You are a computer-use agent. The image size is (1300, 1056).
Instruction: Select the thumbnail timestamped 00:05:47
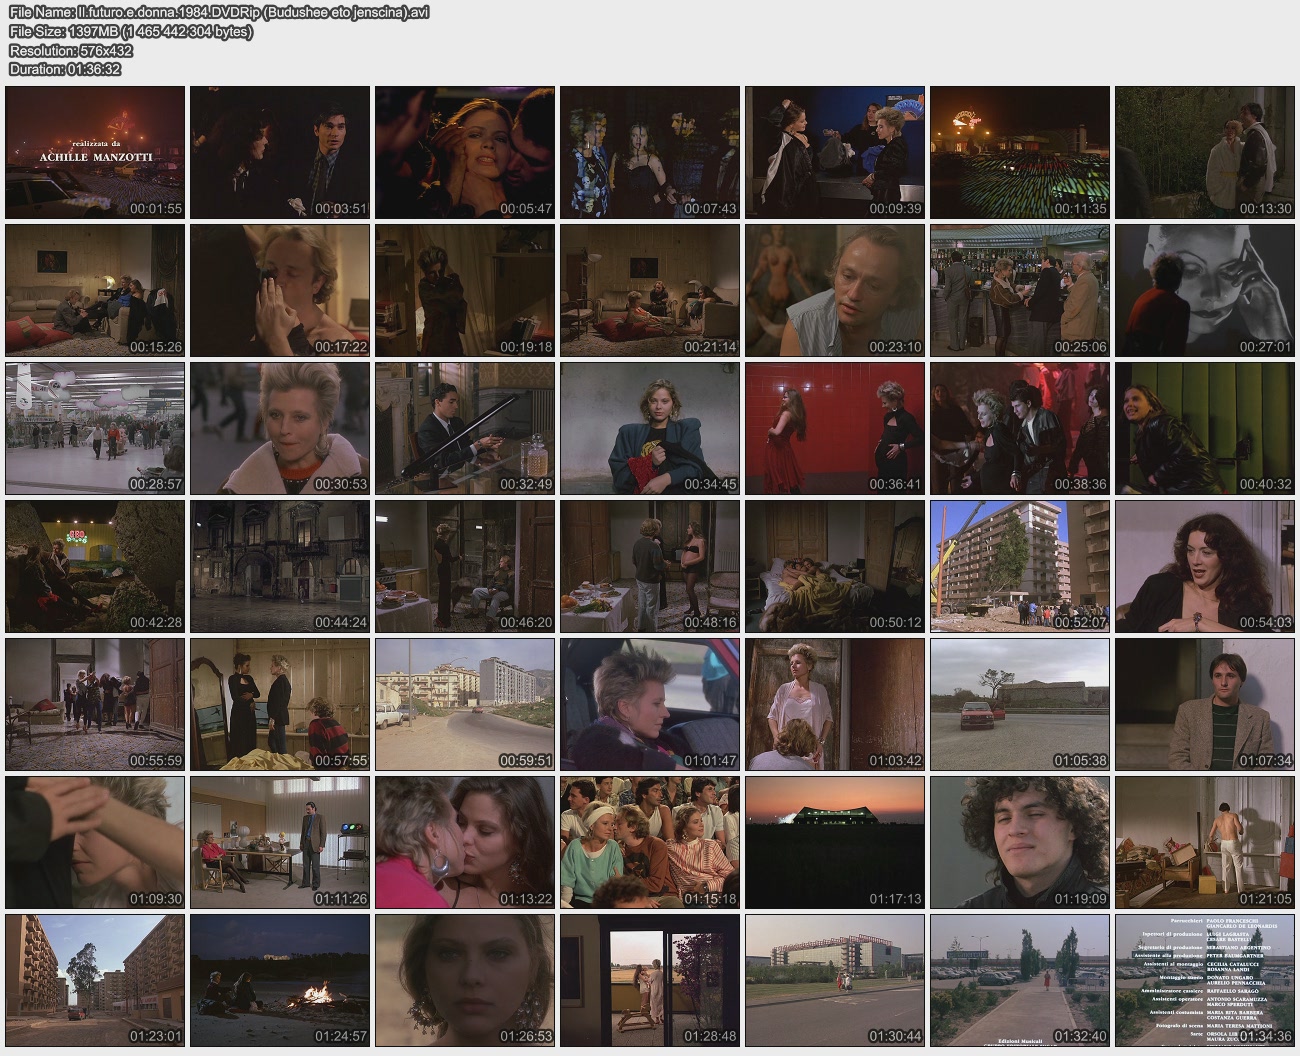pyautogui.click(x=465, y=152)
